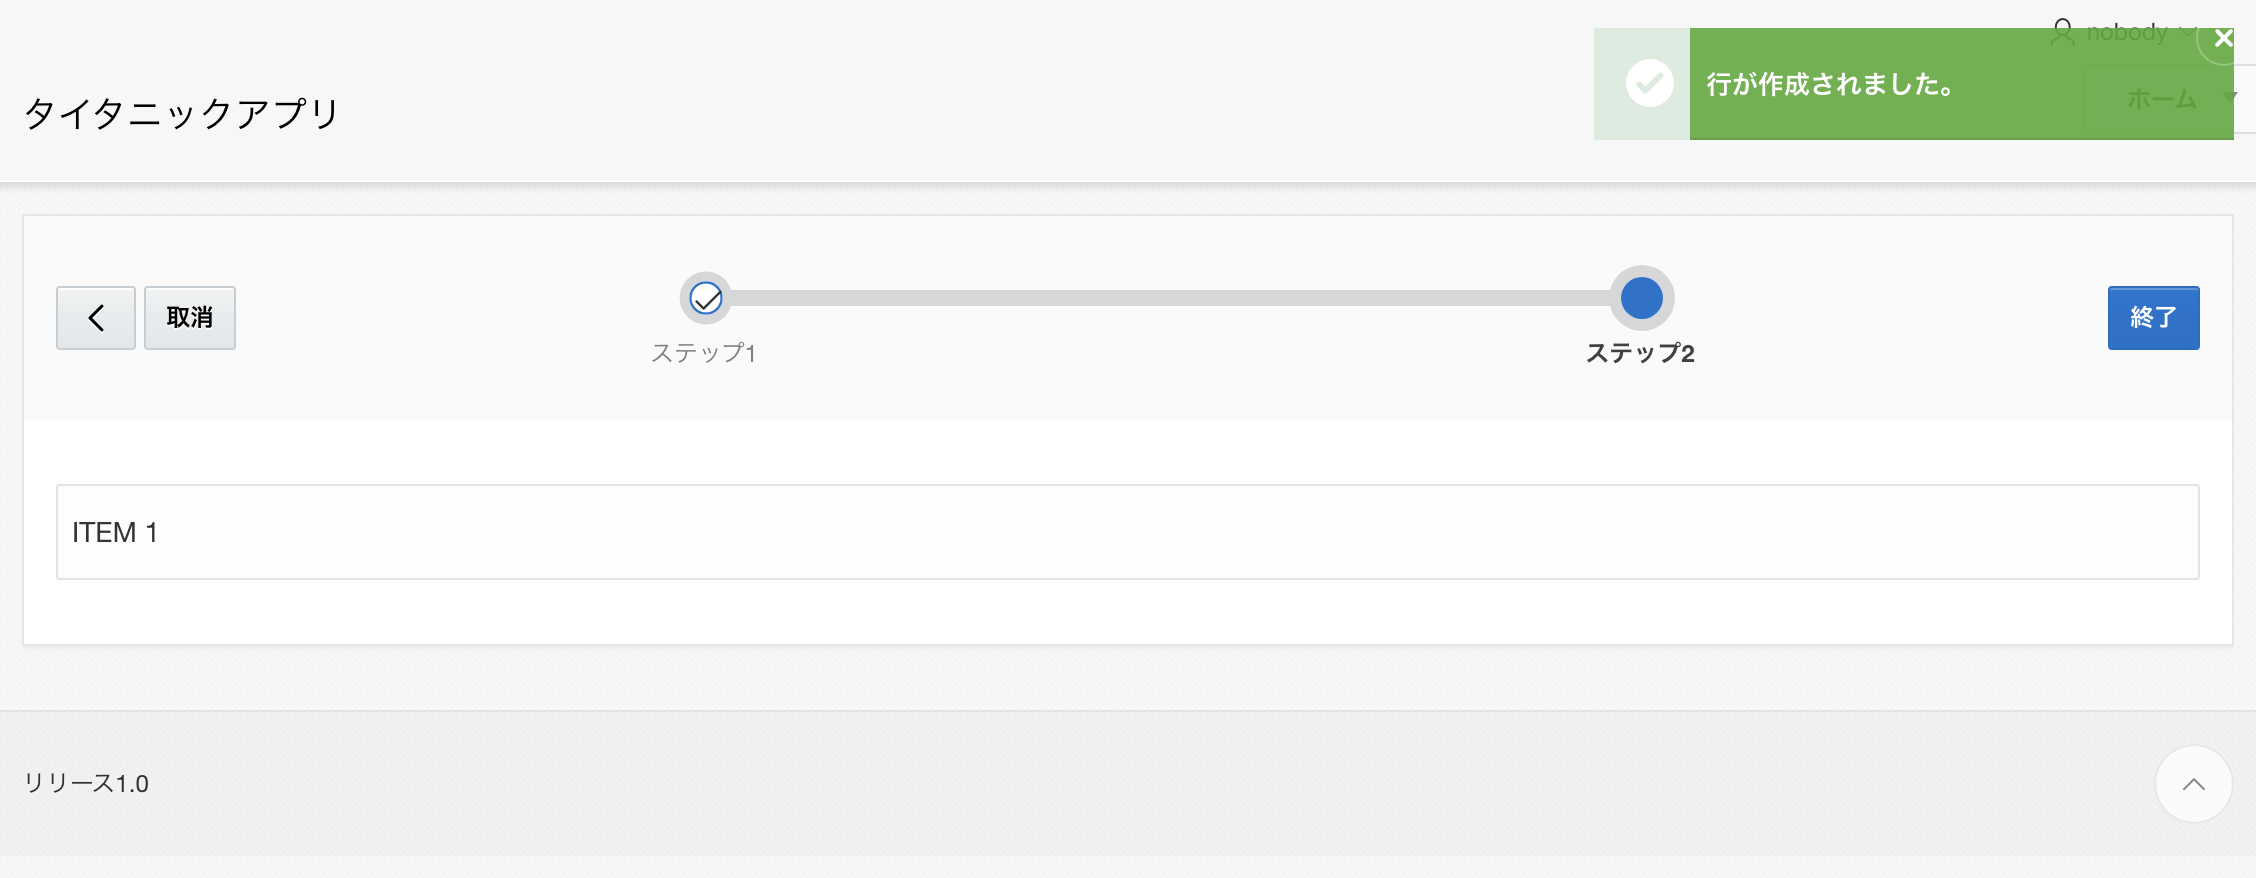This screenshot has height=878, width=2256.
Task: Expand the ホーム dropdown arrow
Action: tap(2229, 97)
